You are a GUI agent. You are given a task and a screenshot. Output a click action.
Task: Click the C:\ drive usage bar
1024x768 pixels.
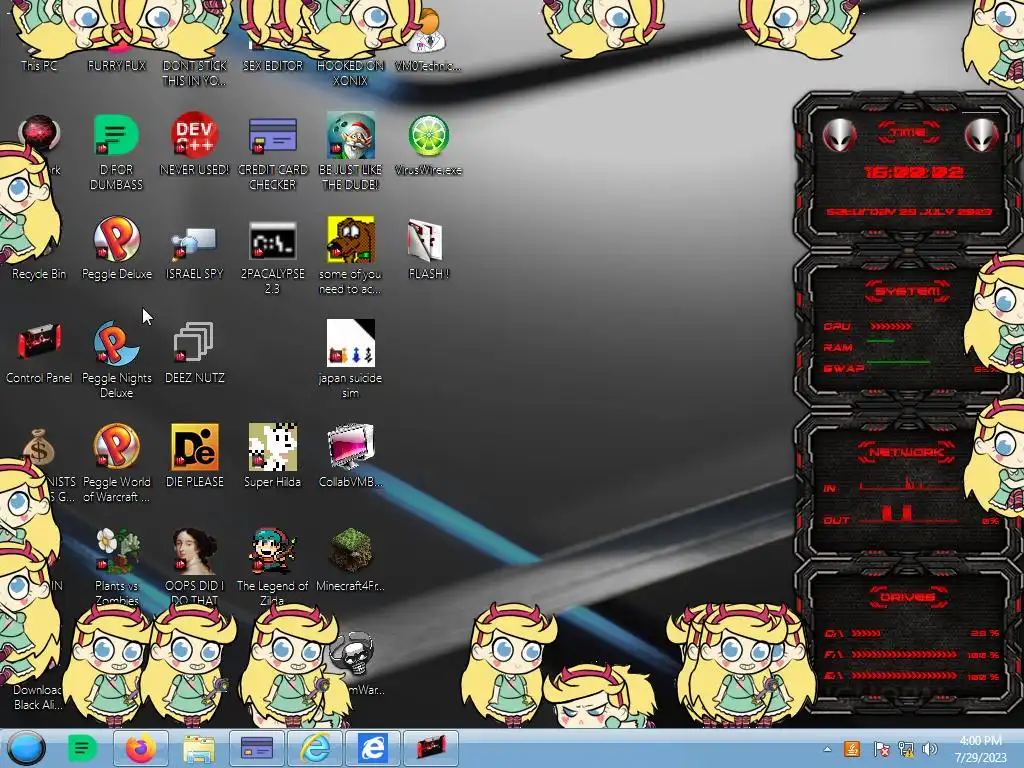point(865,633)
